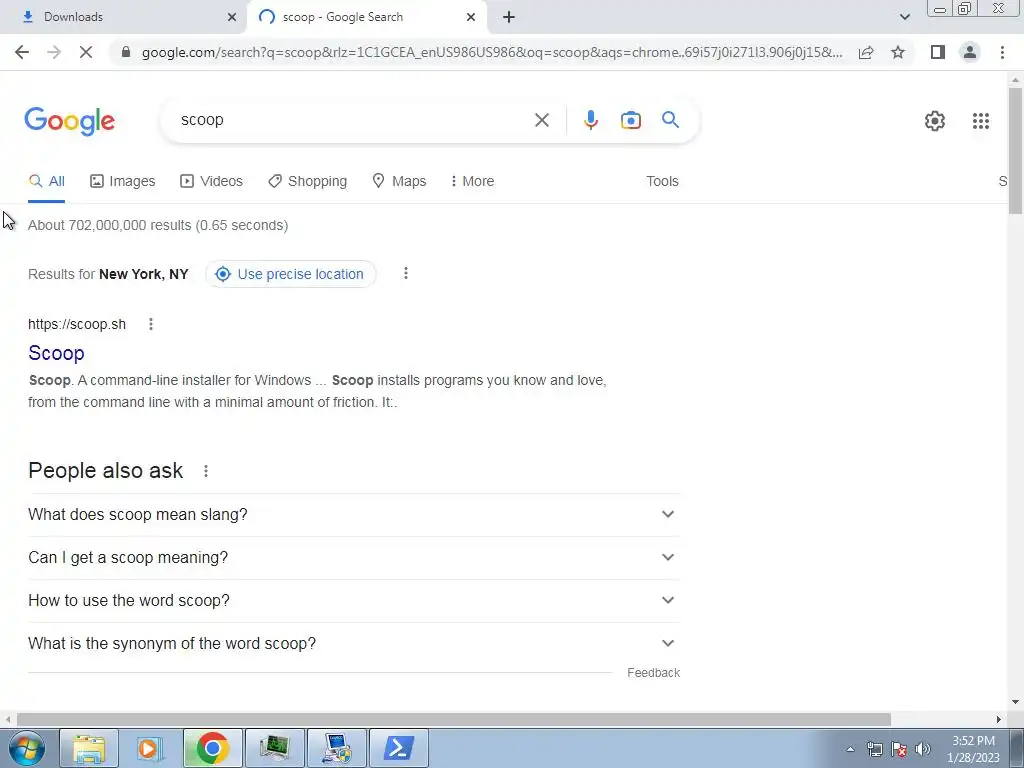The height and width of the screenshot is (768, 1024).
Task: Switch to Shopping results
Action: pos(308,181)
